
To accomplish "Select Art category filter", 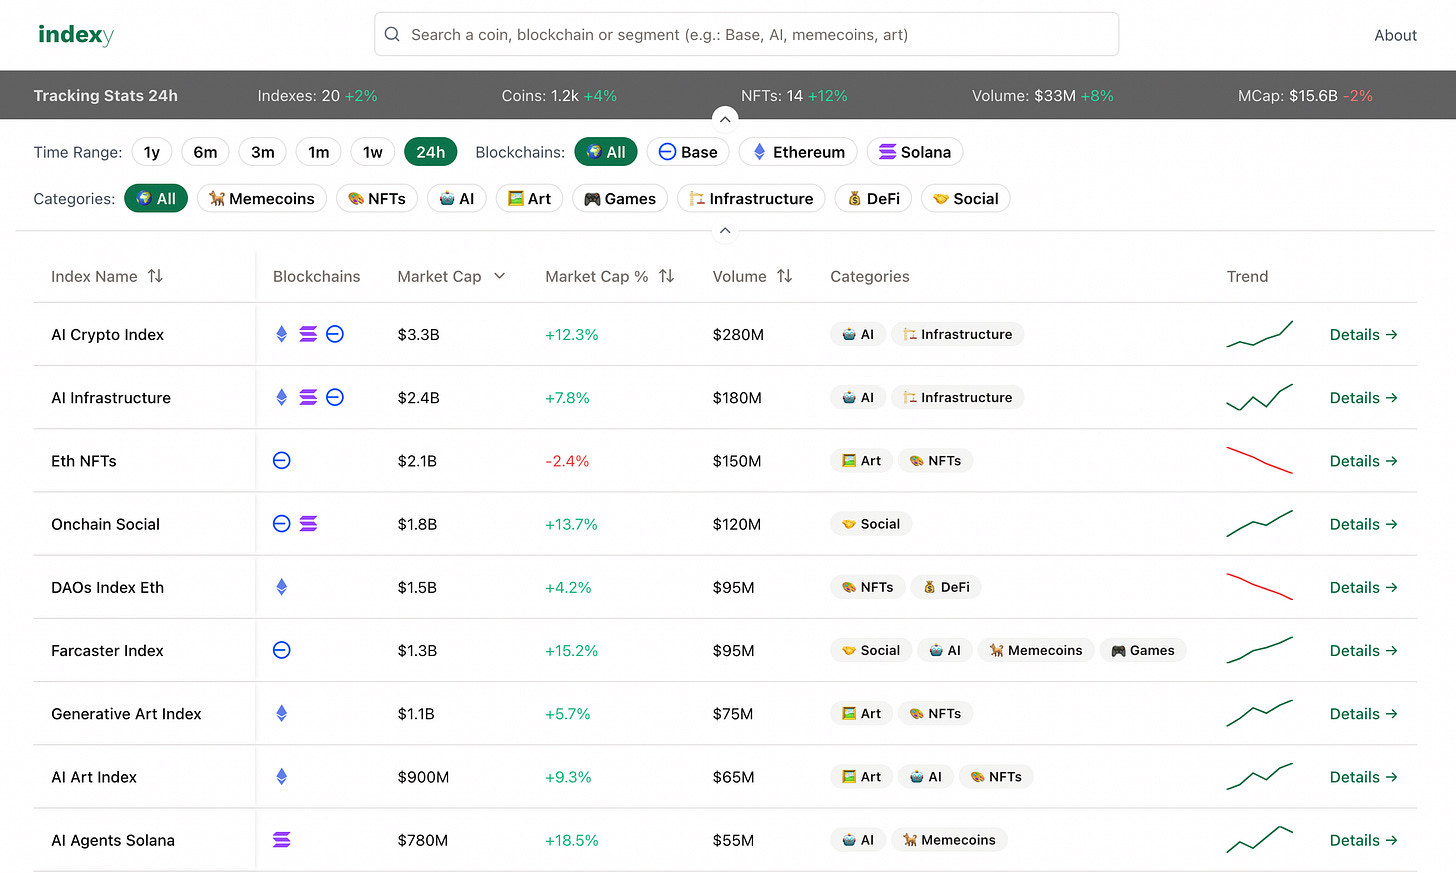I will tap(529, 198).
